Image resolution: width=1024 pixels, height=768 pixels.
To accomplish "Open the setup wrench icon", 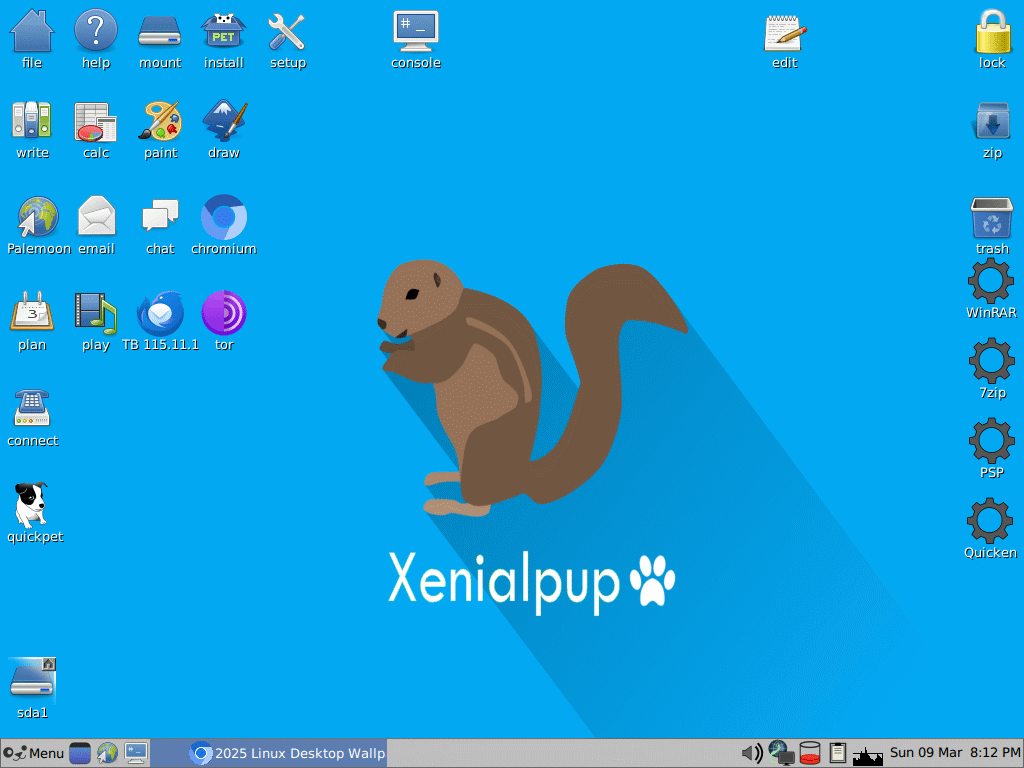I will point(287,31).
